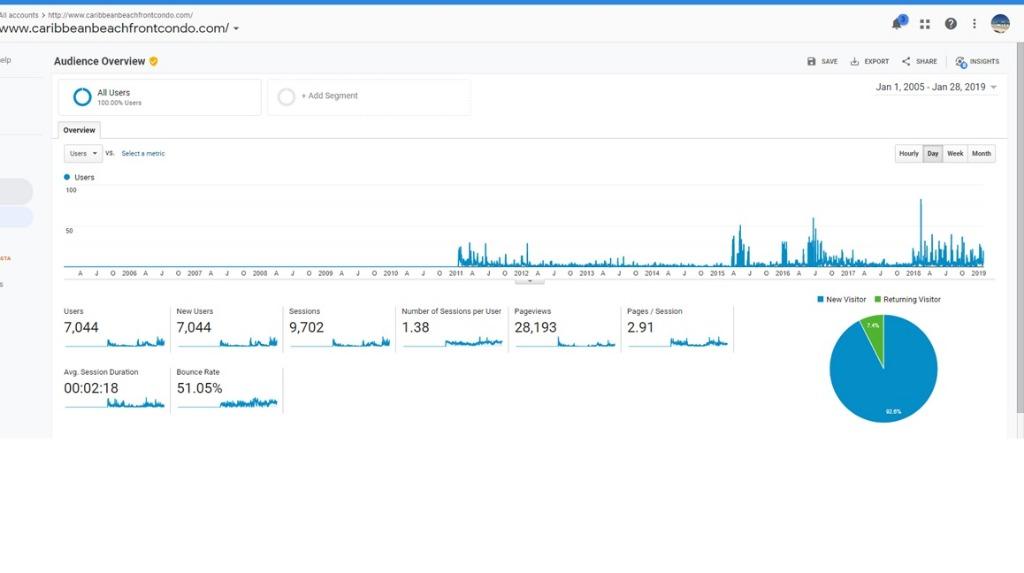This screenshot has height=573, width=1024.
Task: Open the Users metric dropdown
Action: (83, 154)
